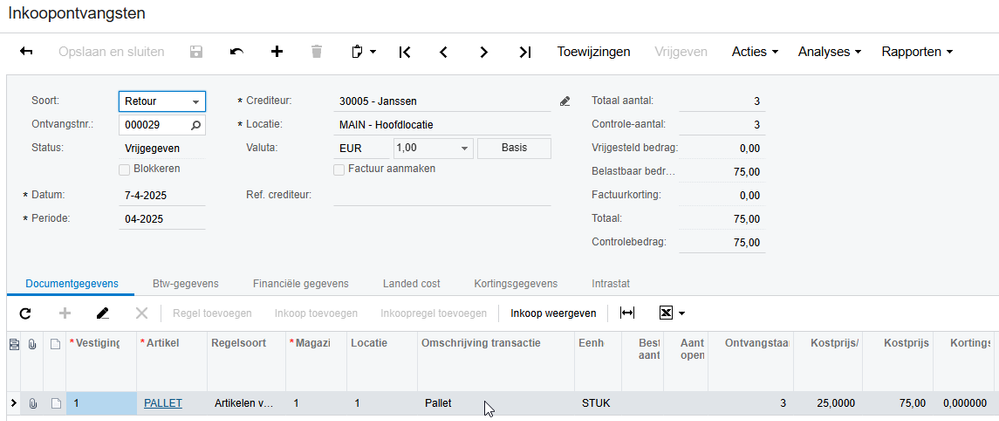Click Regel toevoegen

click(212, 313)
